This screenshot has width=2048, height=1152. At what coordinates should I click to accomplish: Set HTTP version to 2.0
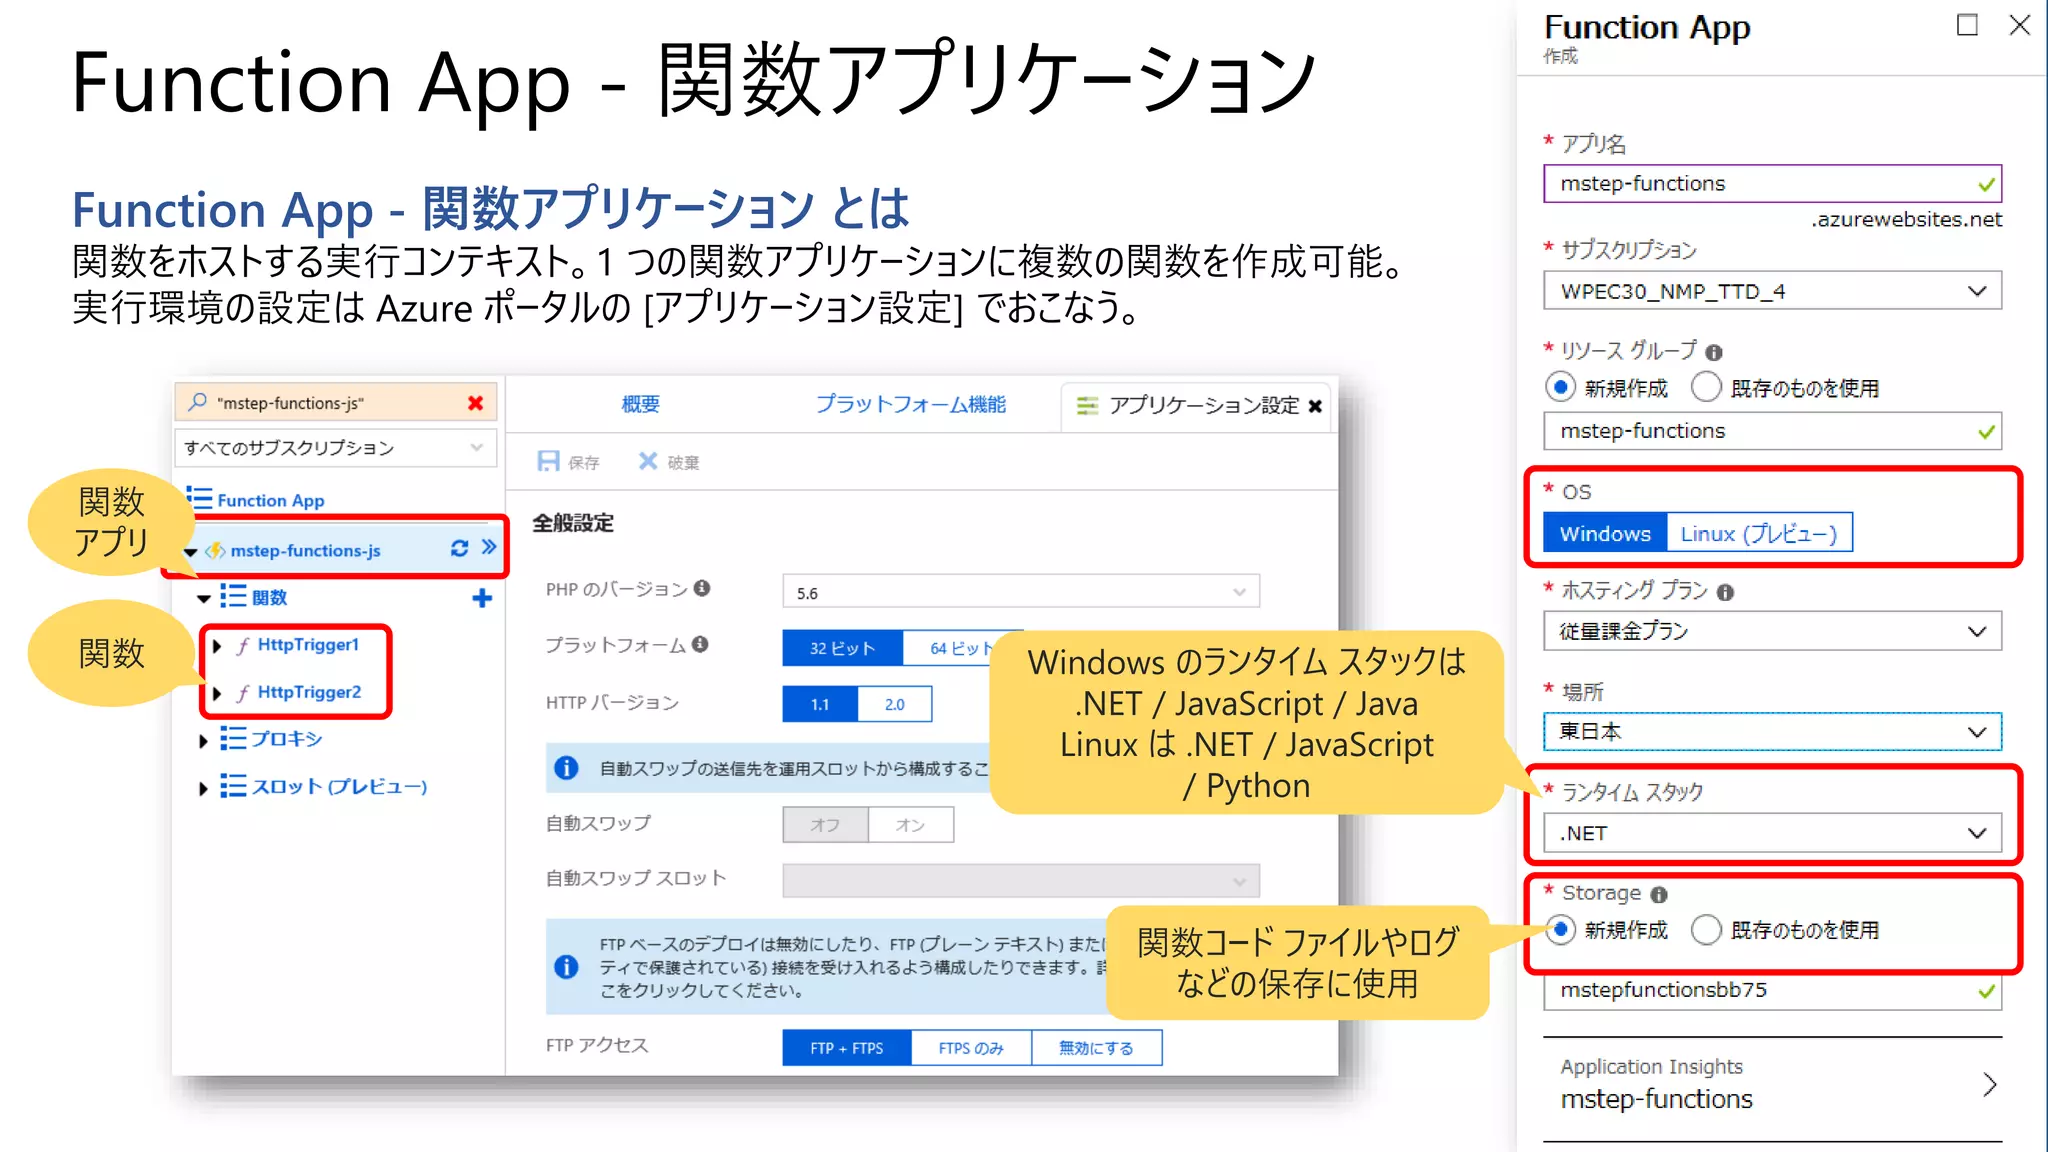[894, 704]
